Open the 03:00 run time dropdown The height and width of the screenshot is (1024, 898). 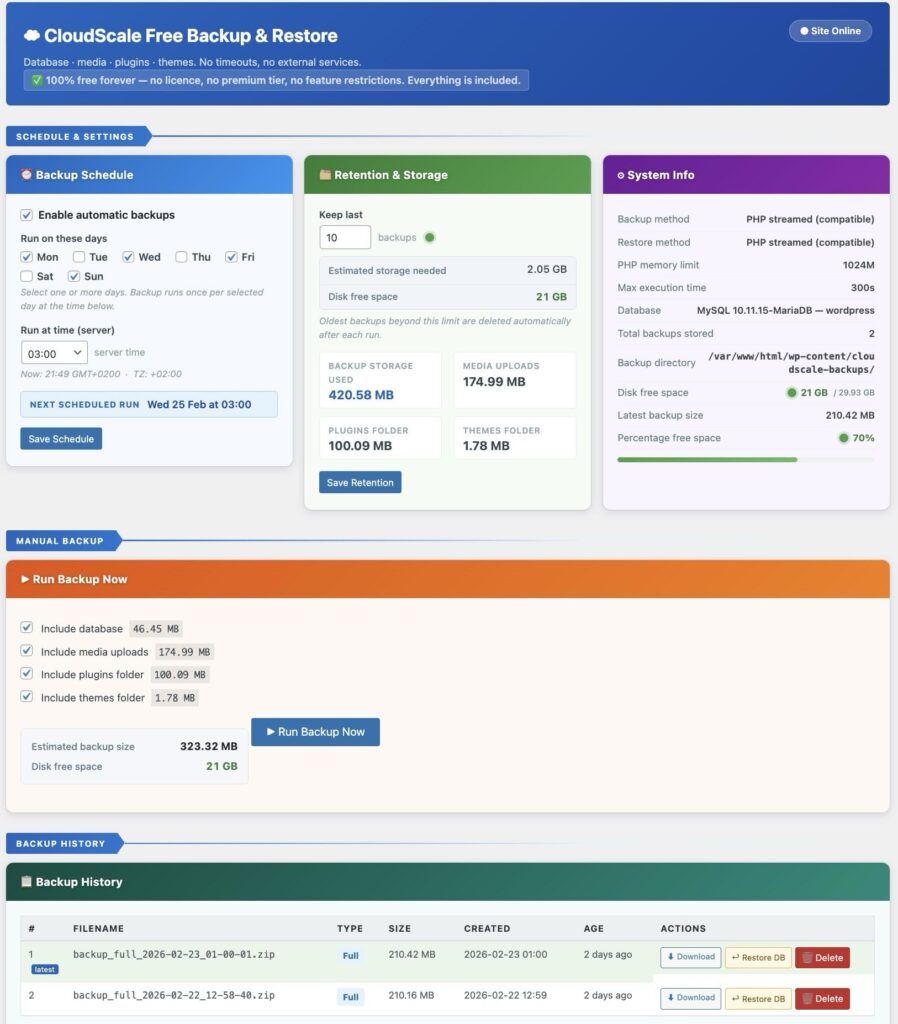coord(54,353)
